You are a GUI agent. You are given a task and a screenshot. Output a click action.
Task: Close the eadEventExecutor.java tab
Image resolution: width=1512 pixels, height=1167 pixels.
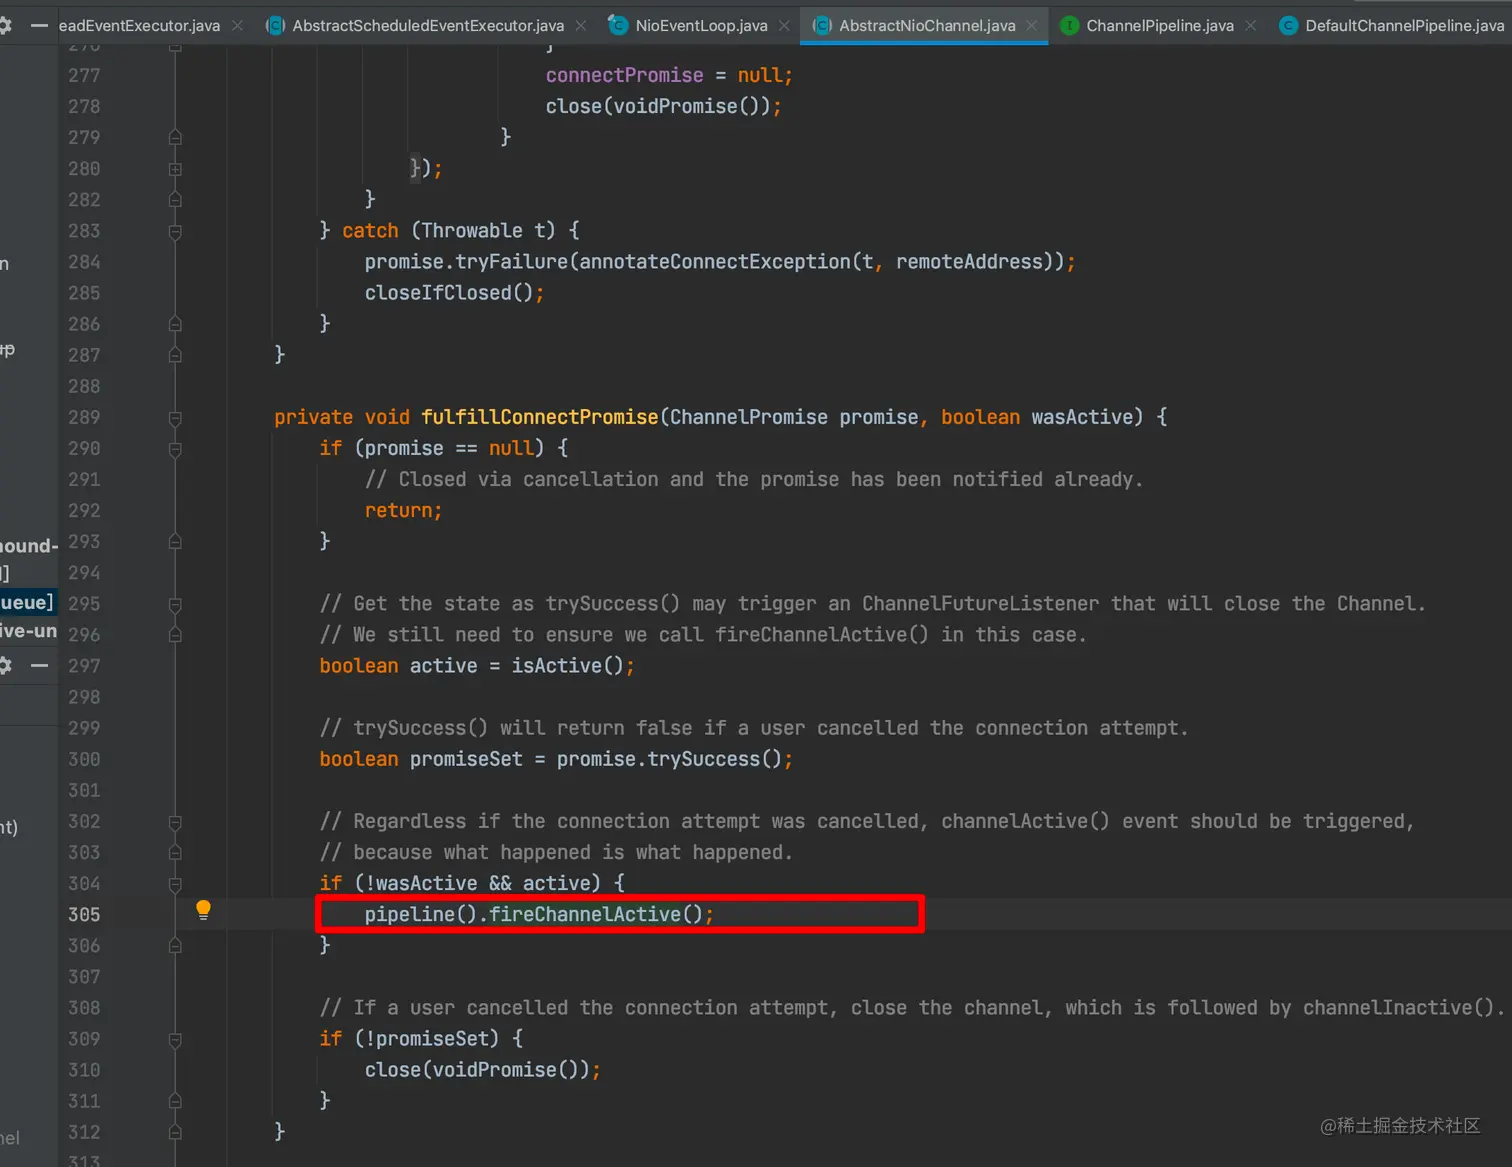click(237, 25)
